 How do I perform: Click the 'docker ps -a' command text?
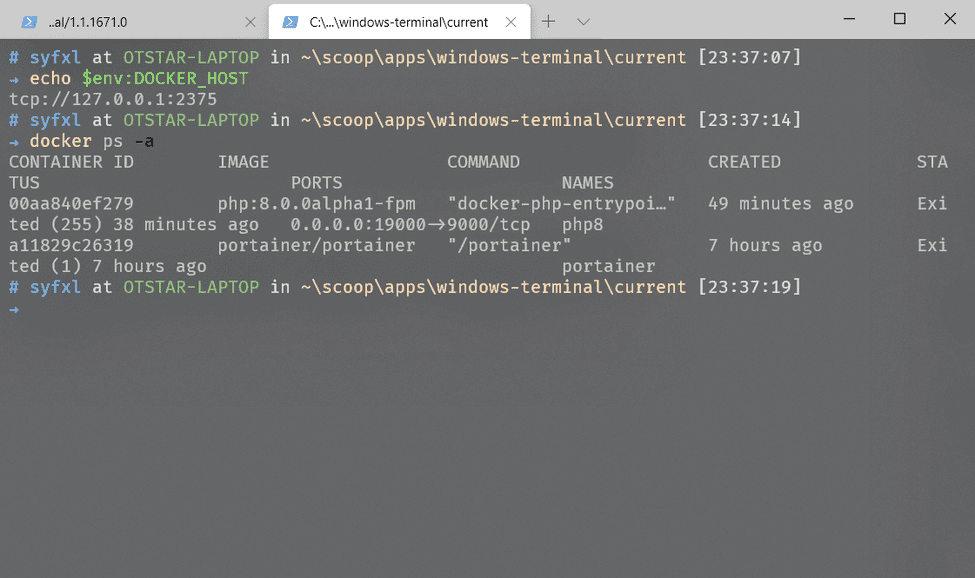[x=92, y=141]
